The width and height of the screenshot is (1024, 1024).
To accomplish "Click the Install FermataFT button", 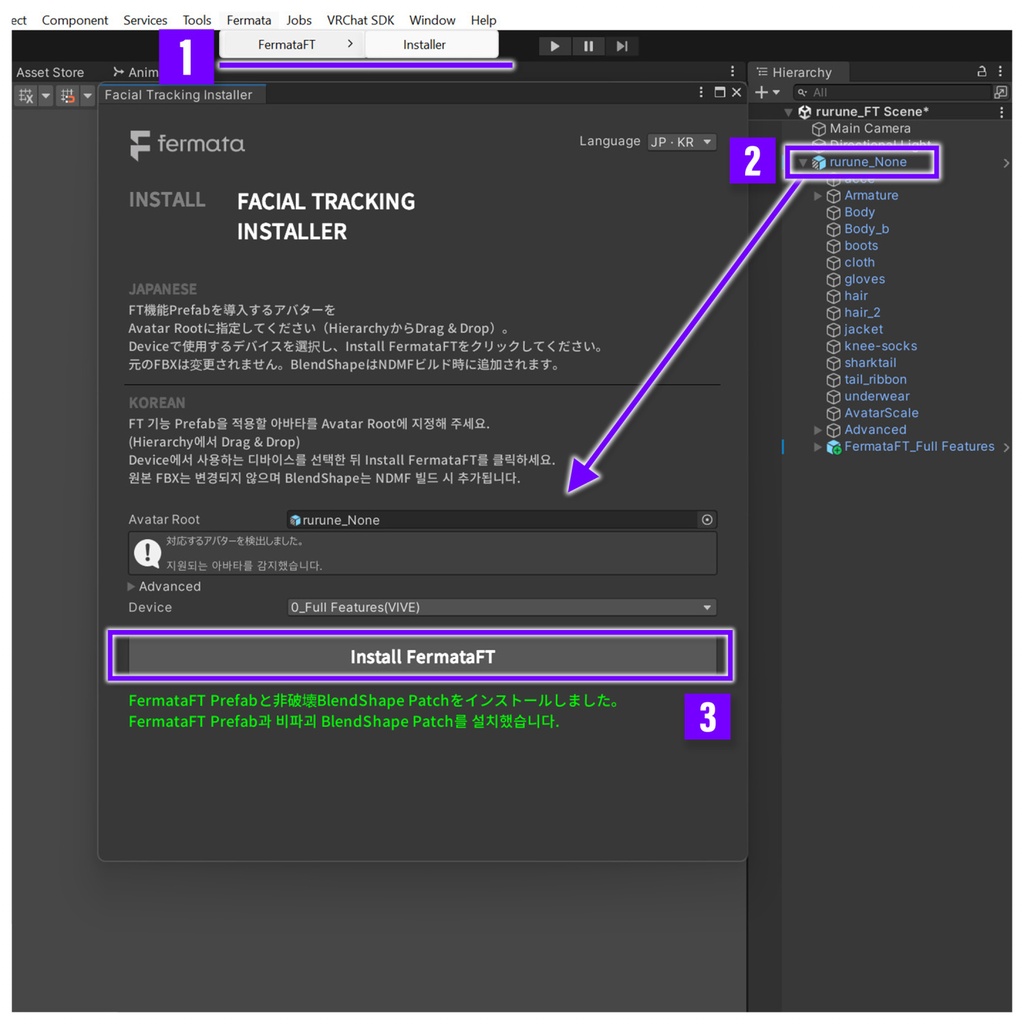I will 423,656.
